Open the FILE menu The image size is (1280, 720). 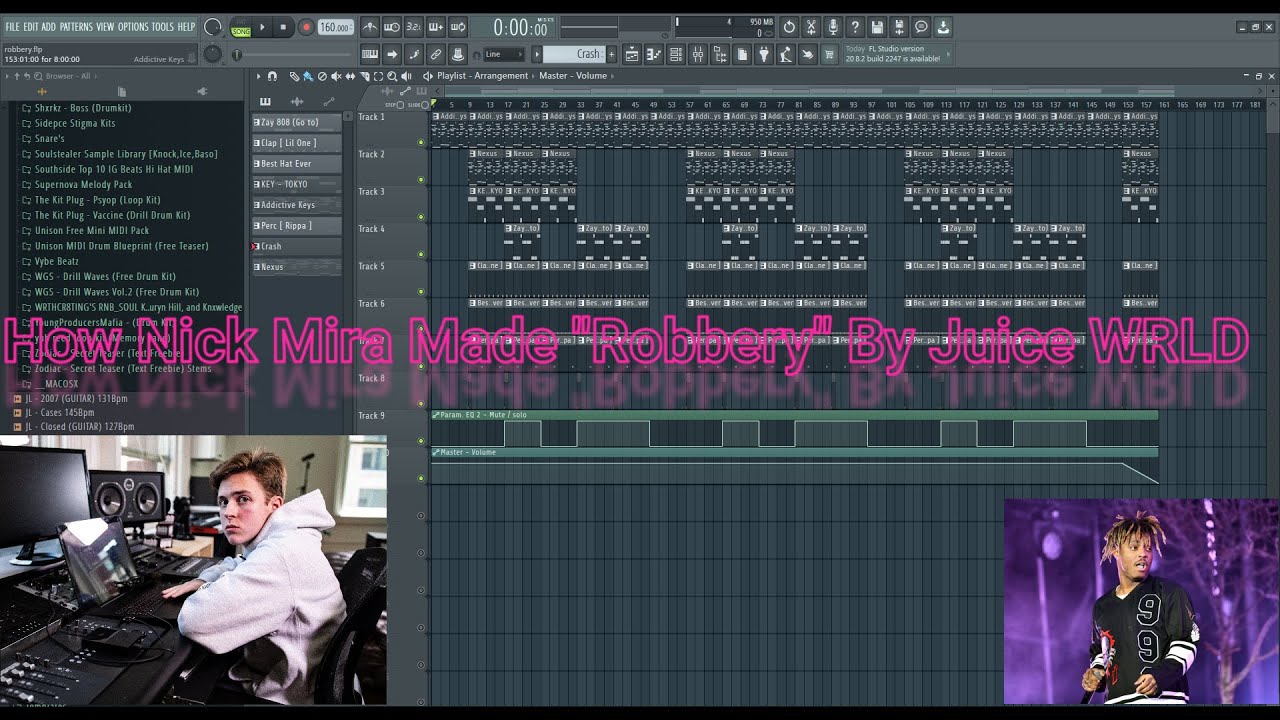pyautogui.click(x=12, y=27)
